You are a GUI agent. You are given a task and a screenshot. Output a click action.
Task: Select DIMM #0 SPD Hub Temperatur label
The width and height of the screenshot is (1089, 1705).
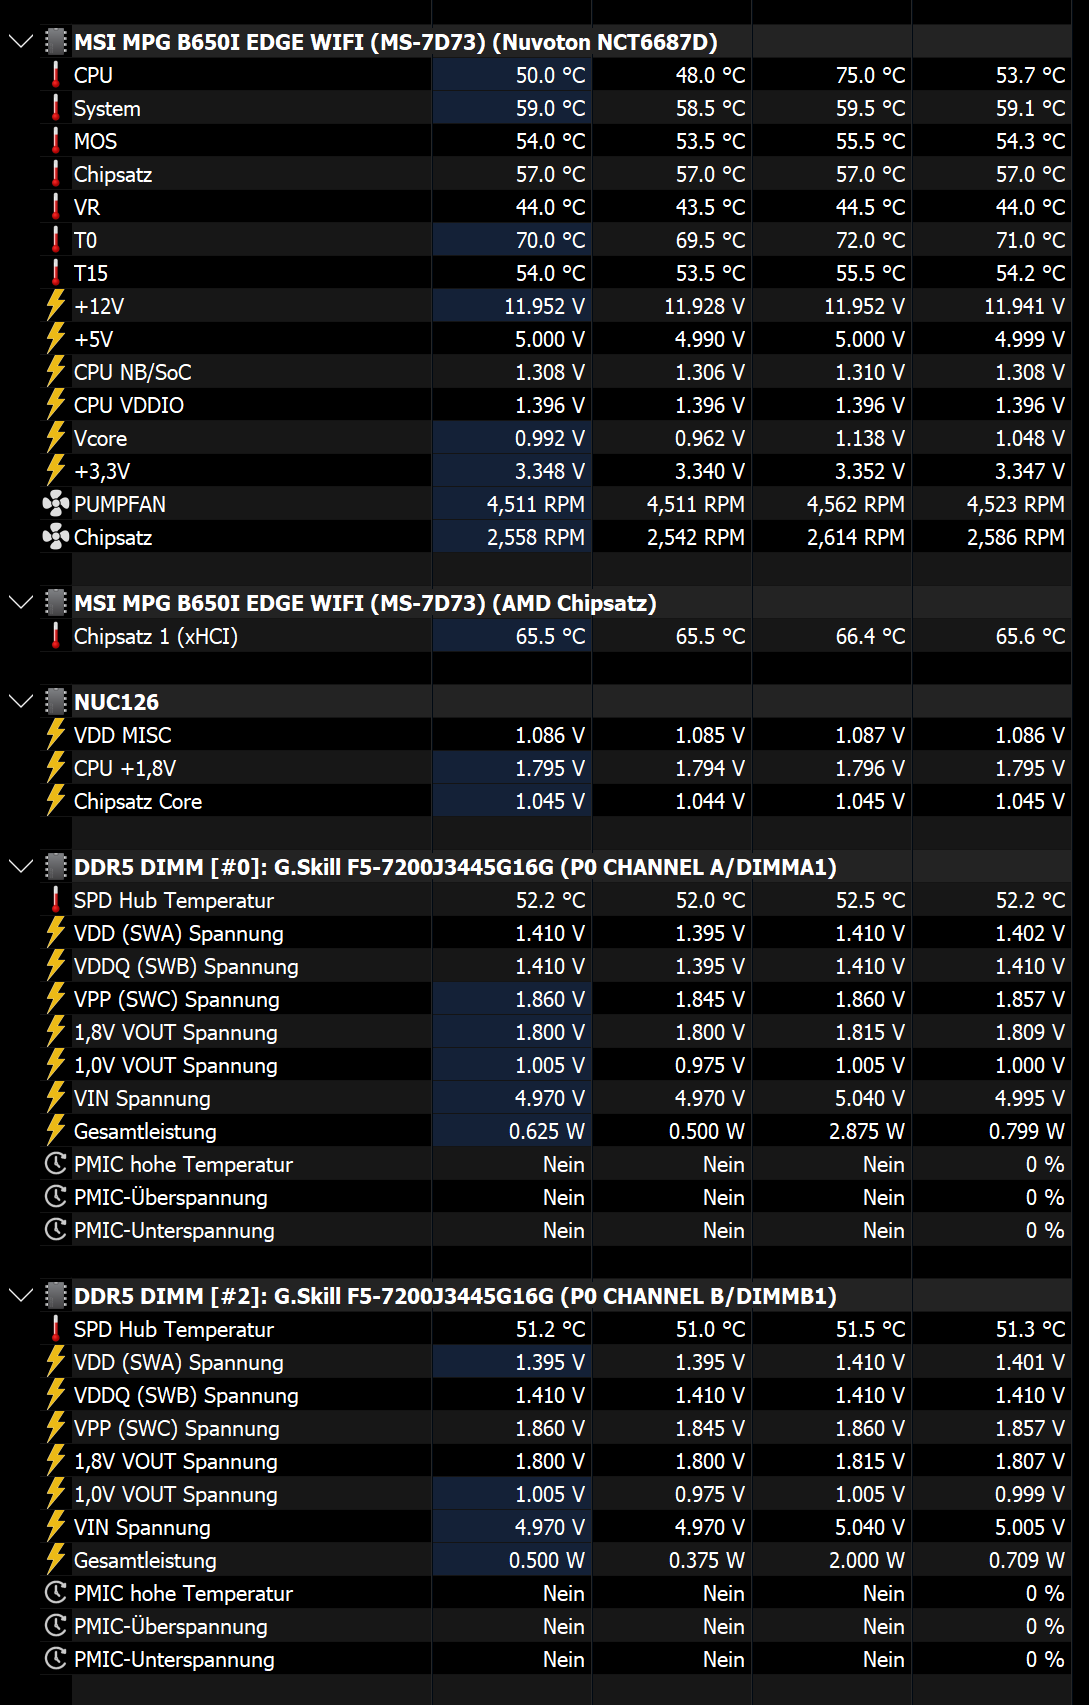[x=174, y=900]
